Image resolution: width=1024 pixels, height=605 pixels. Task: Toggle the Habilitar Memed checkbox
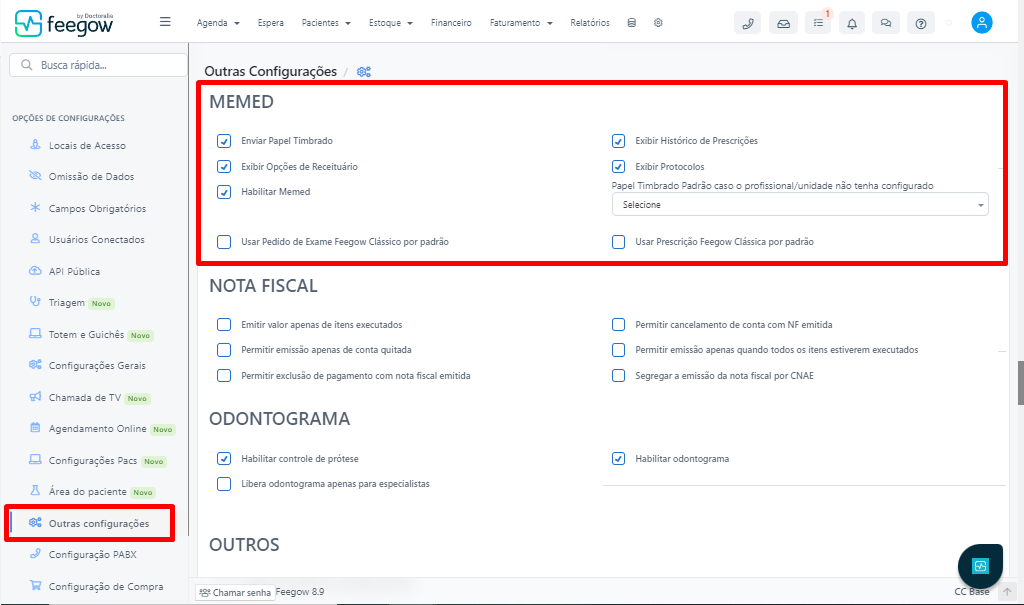coord(224,192)
